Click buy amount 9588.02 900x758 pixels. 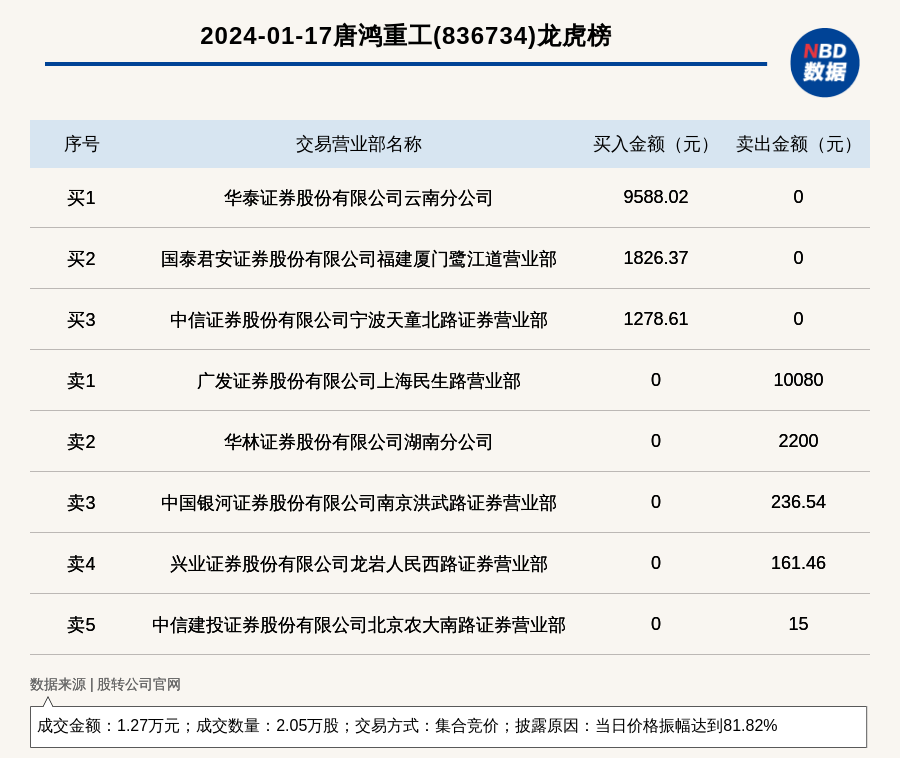655,197
